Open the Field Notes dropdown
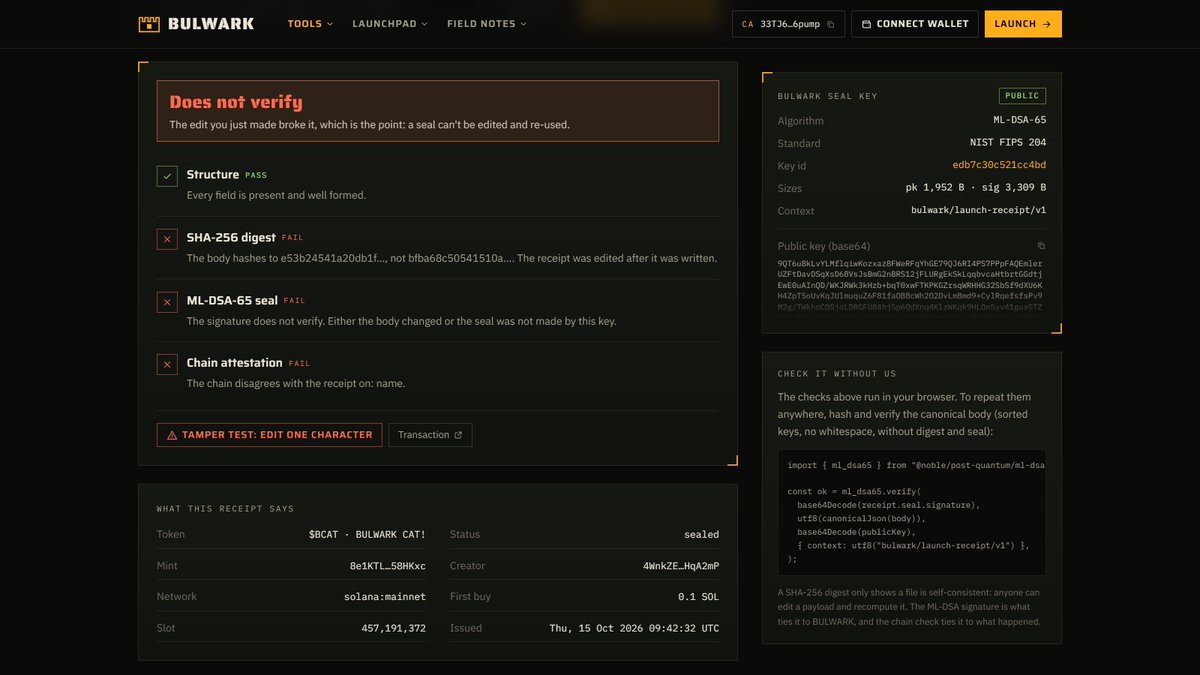The width and height of the screenshot is (1200, 675). (x=487, y=24)
